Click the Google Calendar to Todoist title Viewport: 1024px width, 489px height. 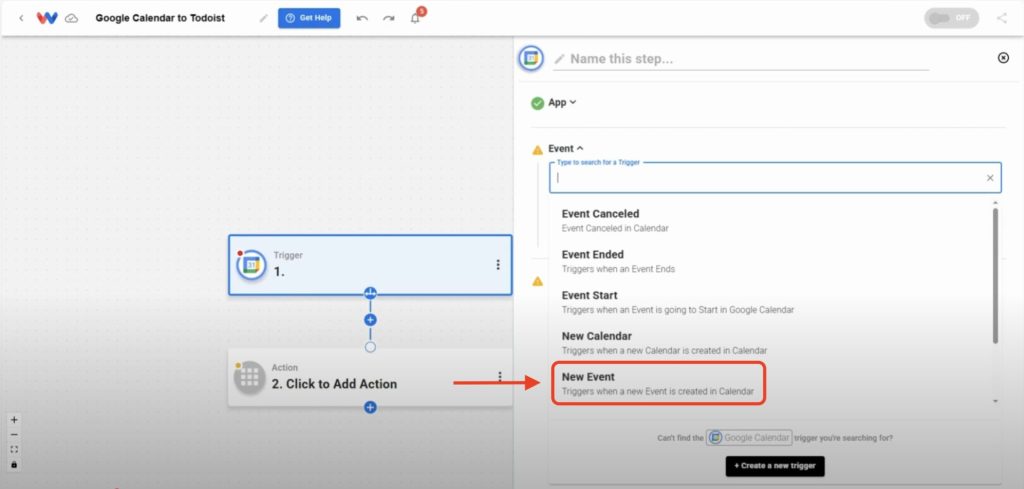point(160,18)
